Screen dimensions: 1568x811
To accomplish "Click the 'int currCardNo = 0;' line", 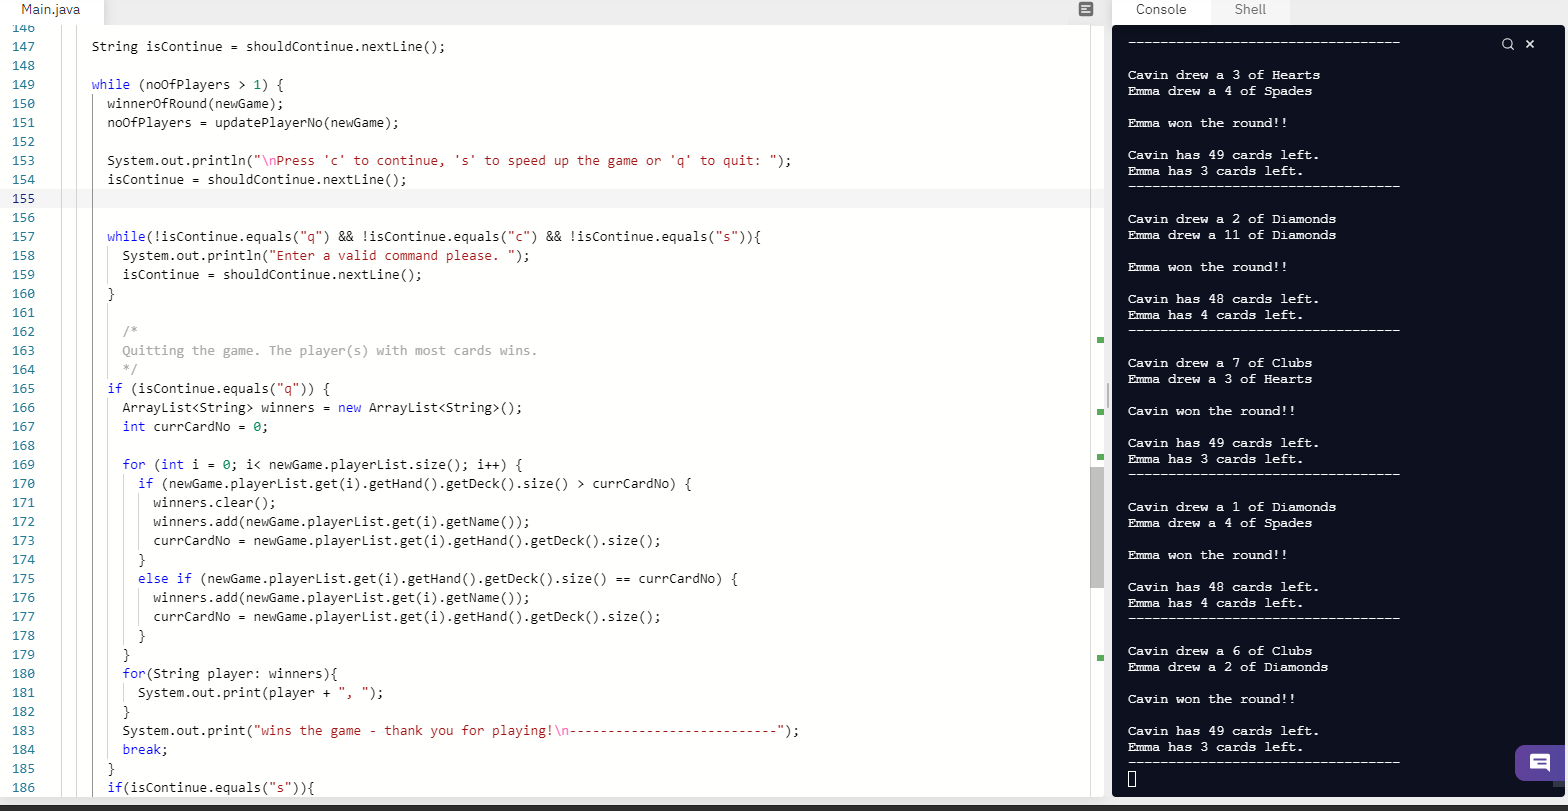I will [195, 427].
